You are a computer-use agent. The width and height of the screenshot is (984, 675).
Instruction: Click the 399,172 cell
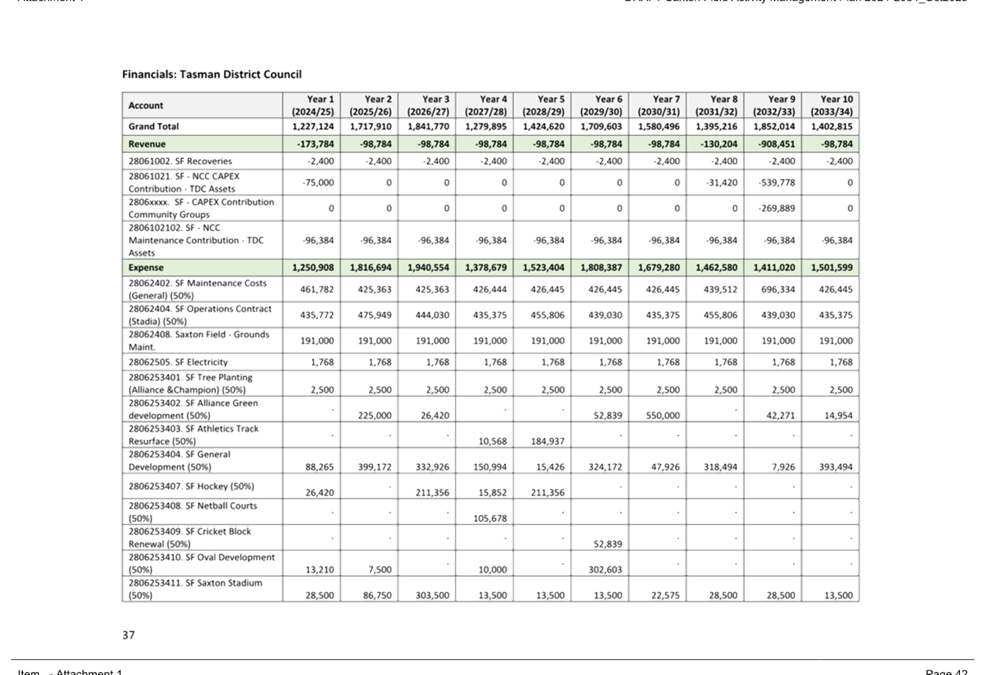(375, 467)
